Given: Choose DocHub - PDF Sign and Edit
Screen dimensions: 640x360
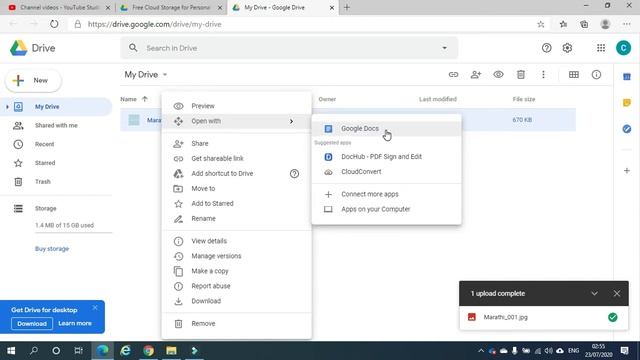Looking at the screenshot, I should click(386, 157).
